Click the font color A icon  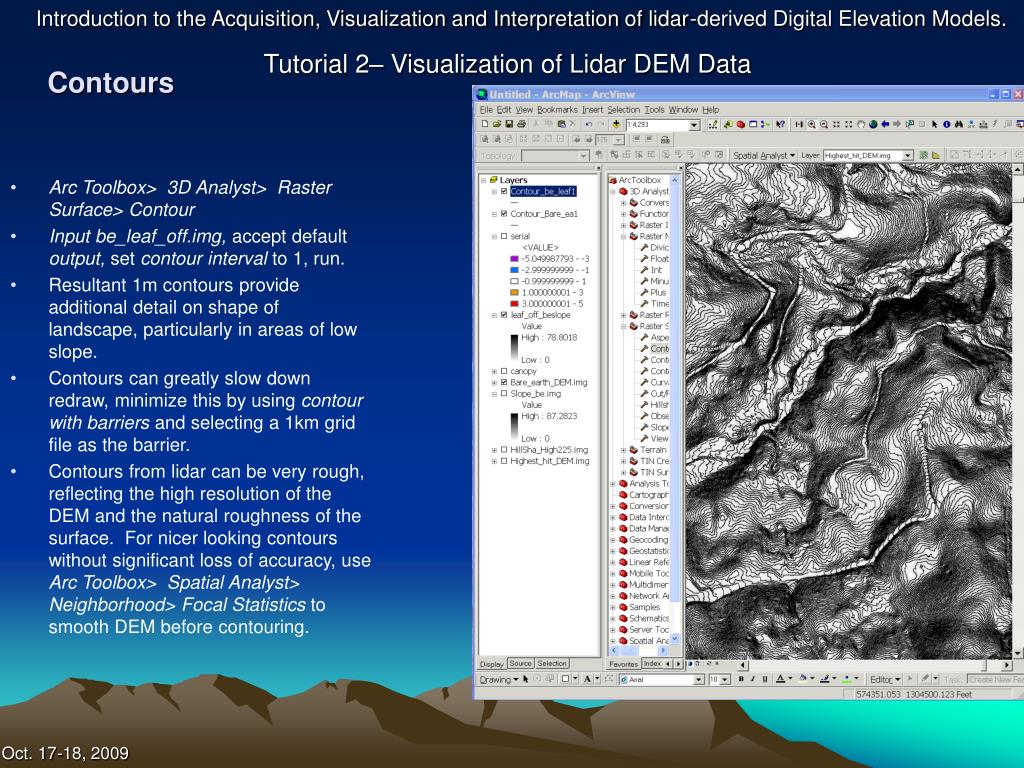780,679
